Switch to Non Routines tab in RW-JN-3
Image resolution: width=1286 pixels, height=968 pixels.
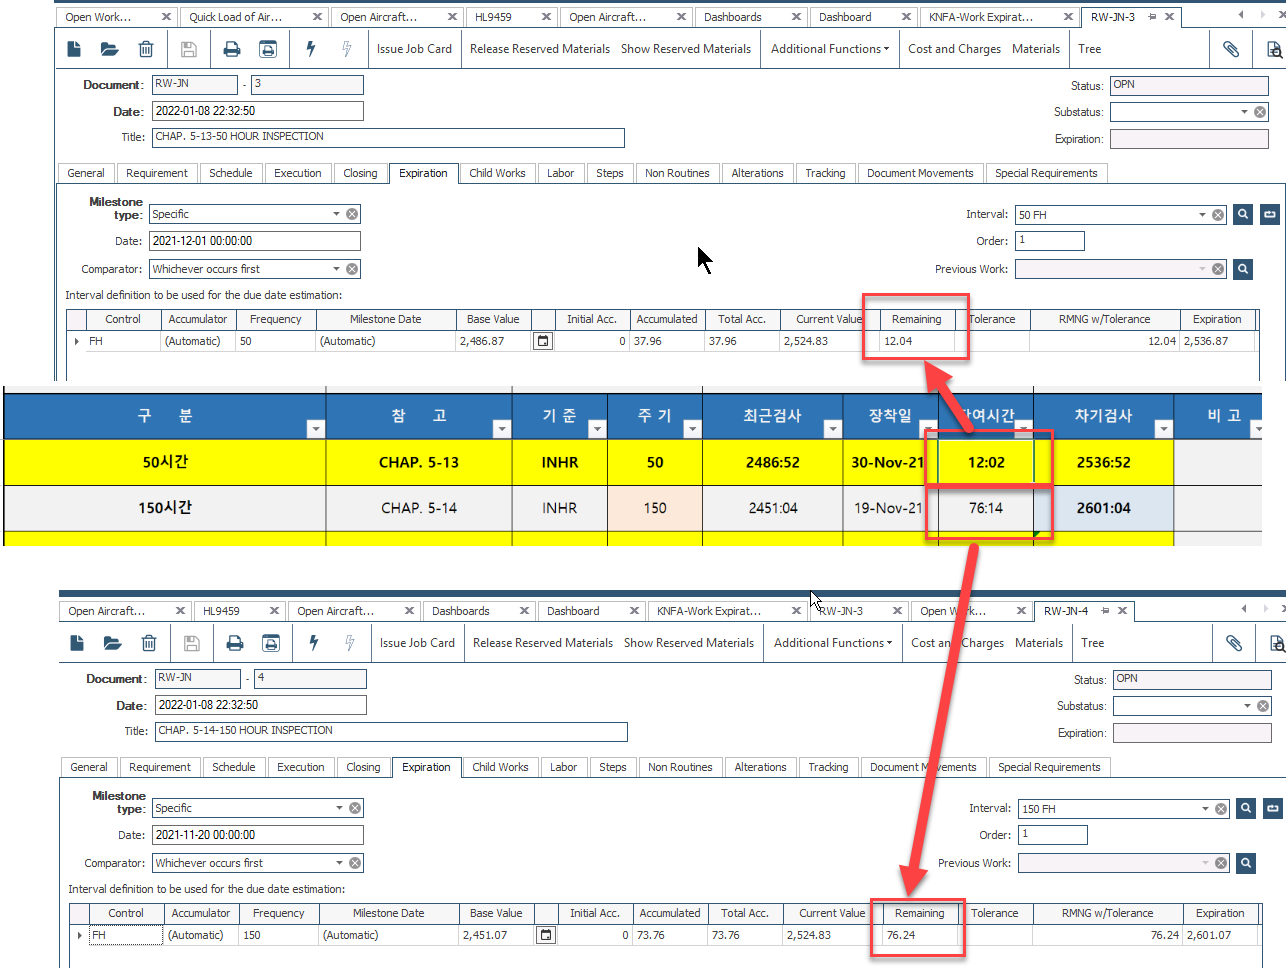point(677,173)
